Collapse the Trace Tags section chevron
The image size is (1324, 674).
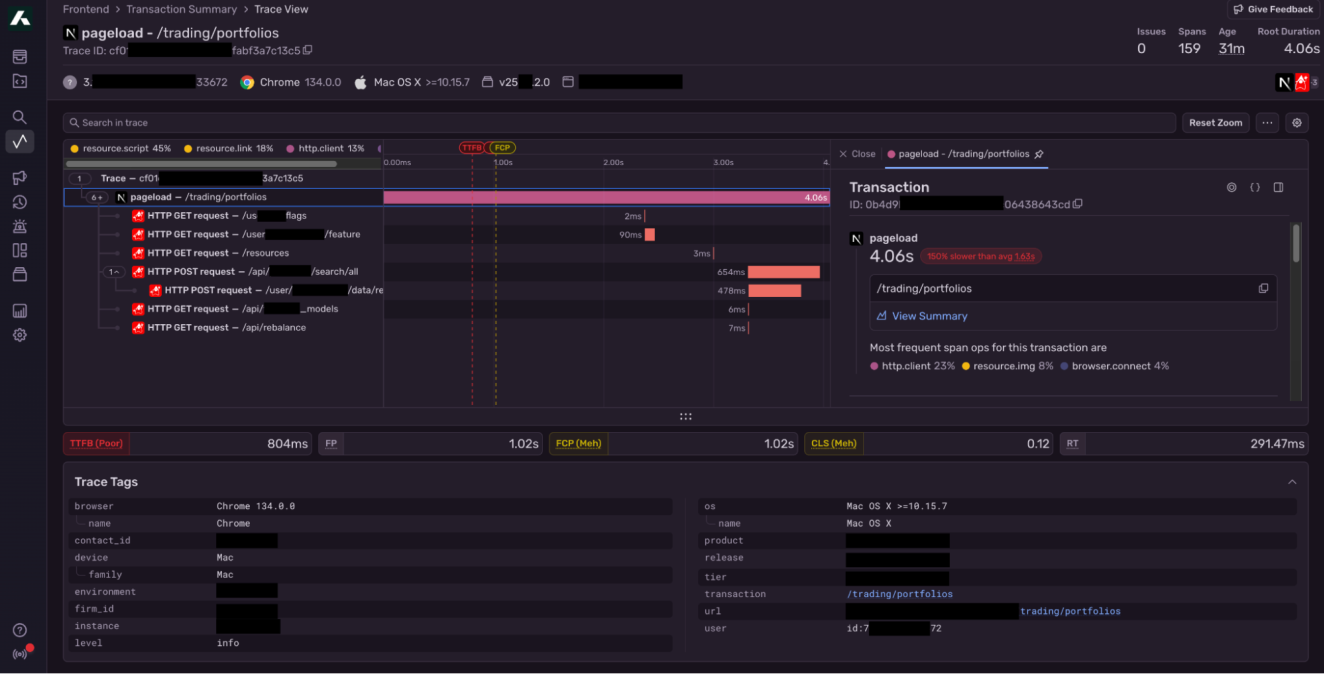pyautogui.click(x=1291, y=482)
